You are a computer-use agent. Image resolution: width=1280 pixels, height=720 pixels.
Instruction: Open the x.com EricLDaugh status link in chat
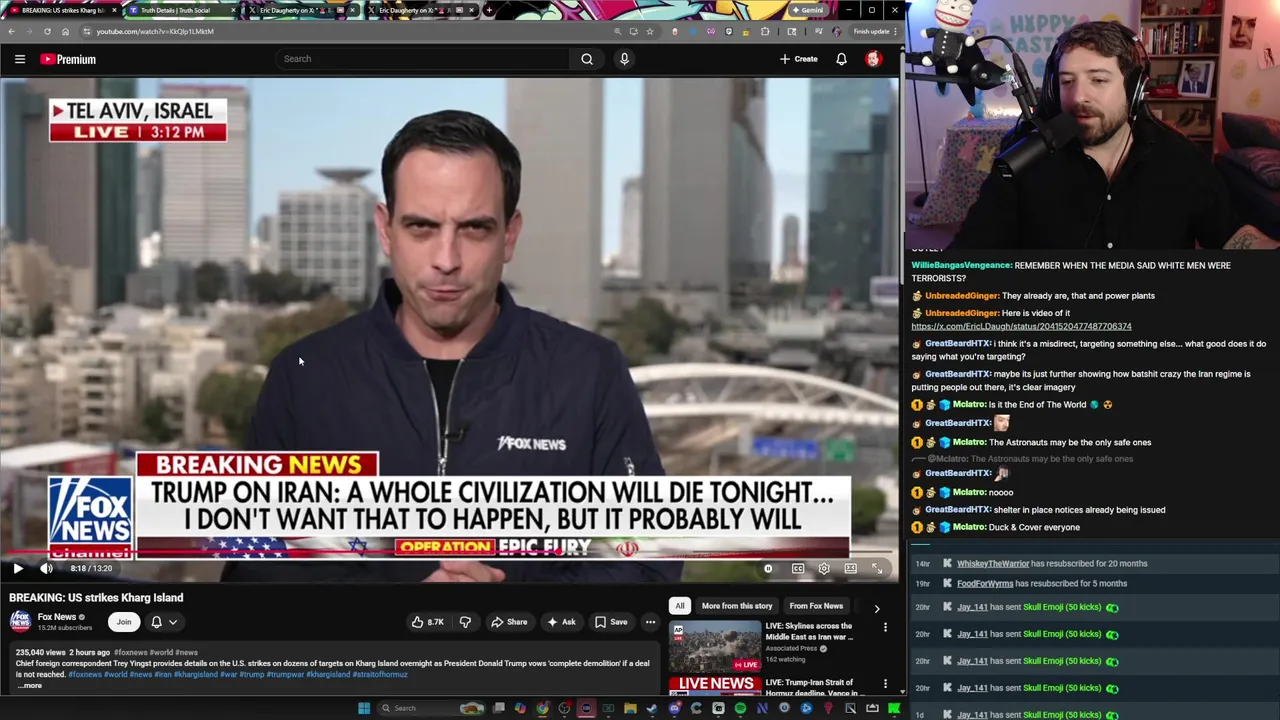coord(1021,326)
